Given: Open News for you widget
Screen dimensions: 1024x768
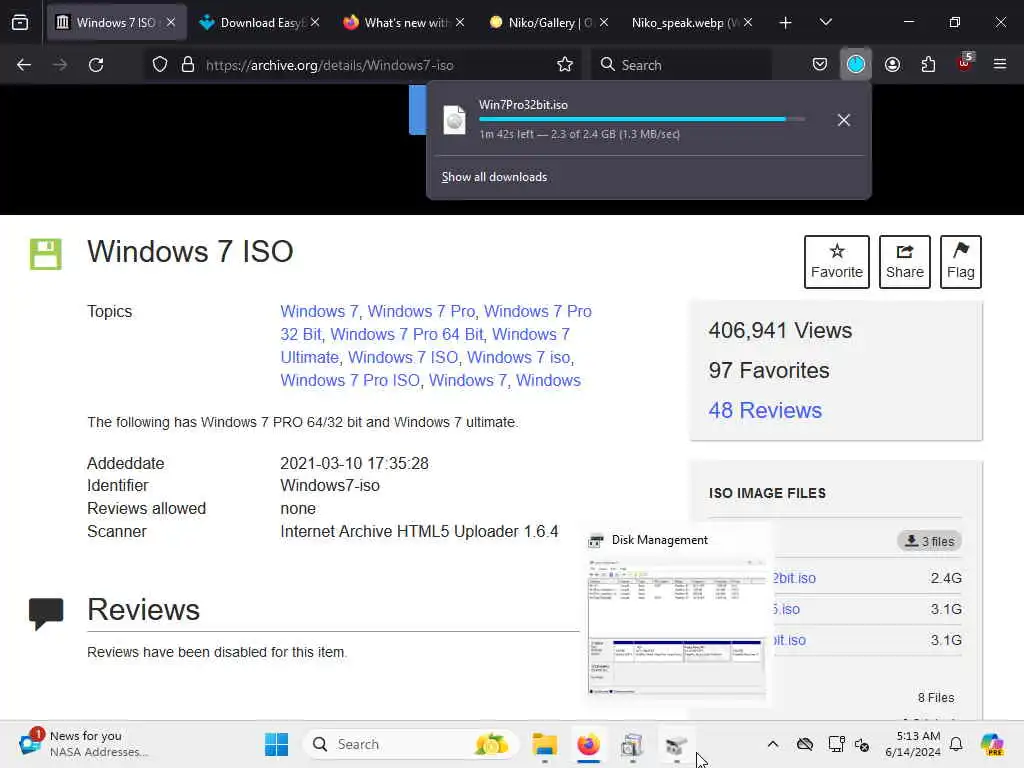Looking at the screenshot, I should 85,744.
